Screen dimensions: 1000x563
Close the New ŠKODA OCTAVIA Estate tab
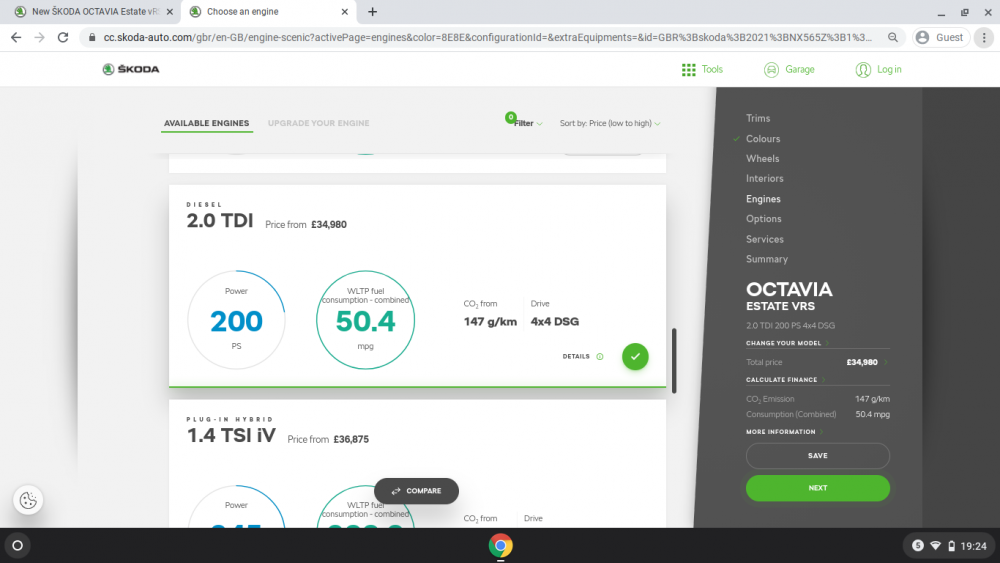click(170, 11)
